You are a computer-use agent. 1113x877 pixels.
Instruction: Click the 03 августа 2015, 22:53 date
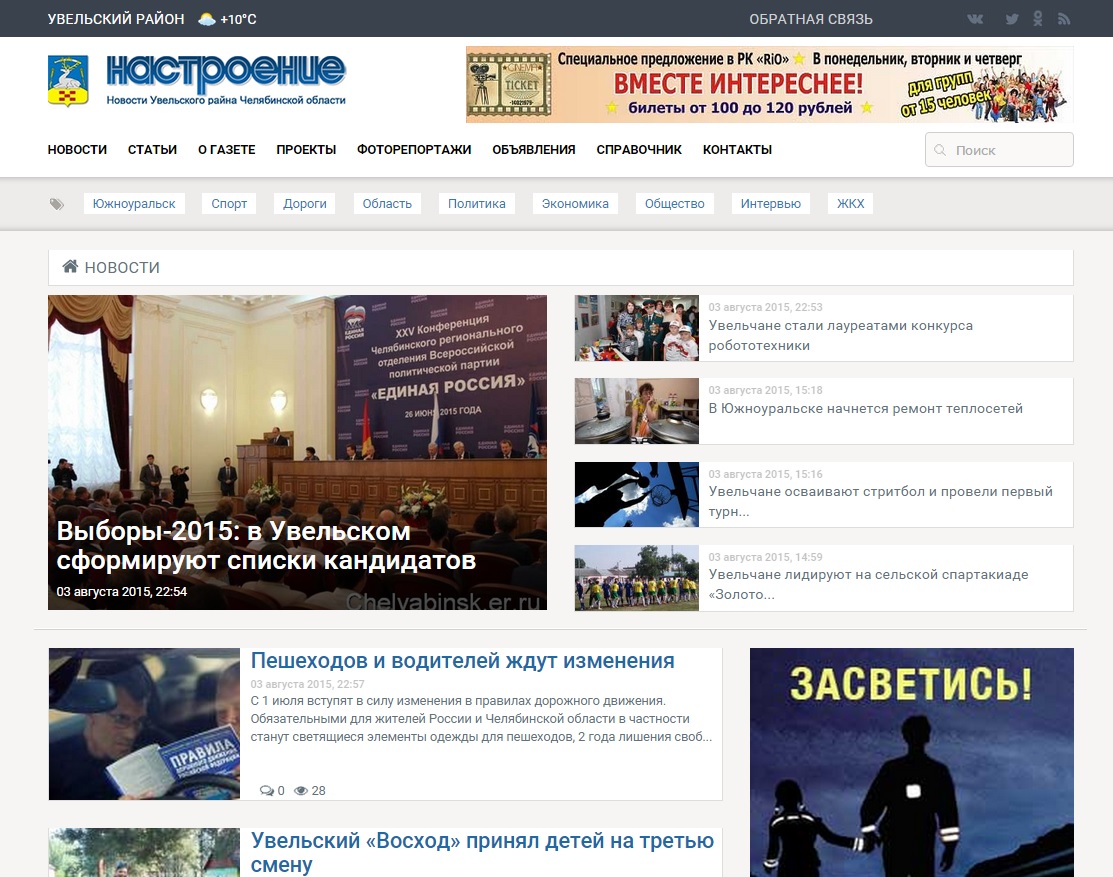point(765,307)
